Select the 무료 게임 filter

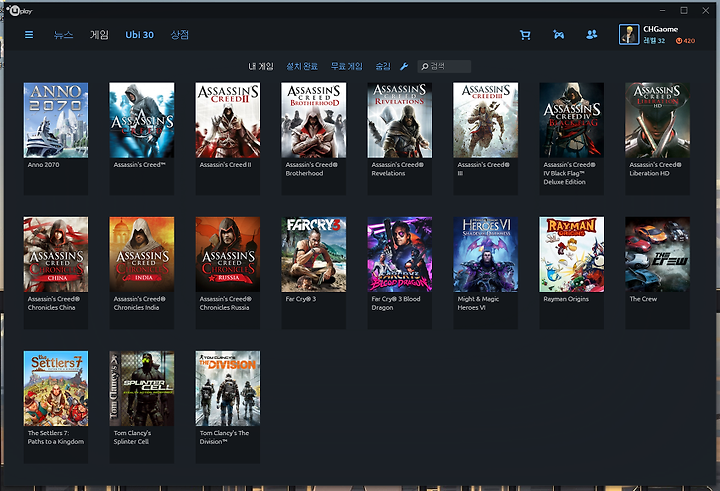coord(347,67)
